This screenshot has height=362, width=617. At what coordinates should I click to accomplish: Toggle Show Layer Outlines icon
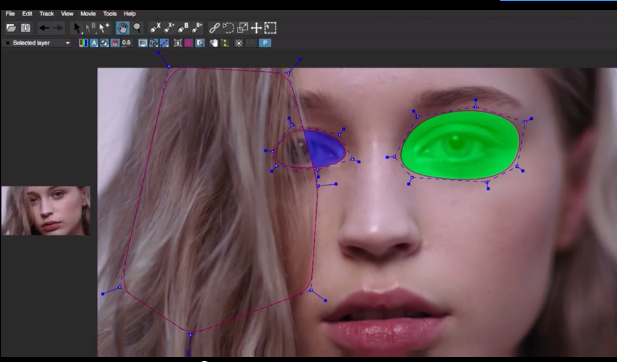click(153, 43)
